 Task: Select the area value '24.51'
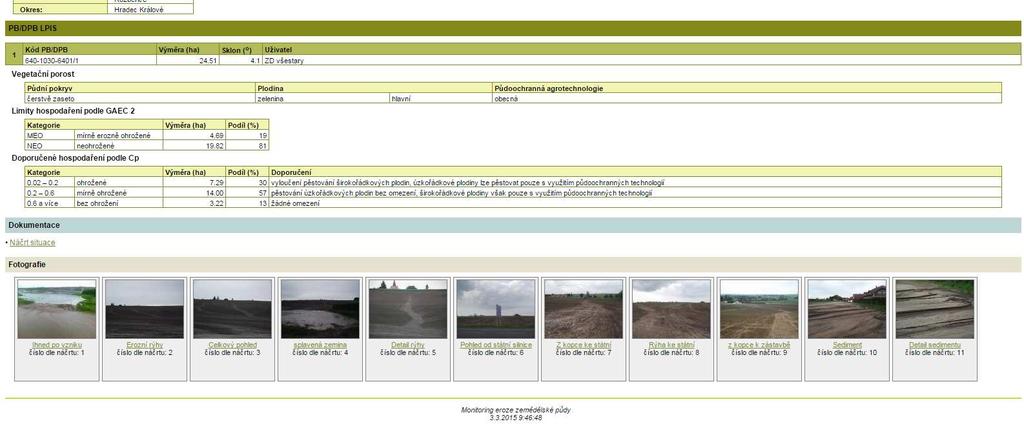point(188,60)
